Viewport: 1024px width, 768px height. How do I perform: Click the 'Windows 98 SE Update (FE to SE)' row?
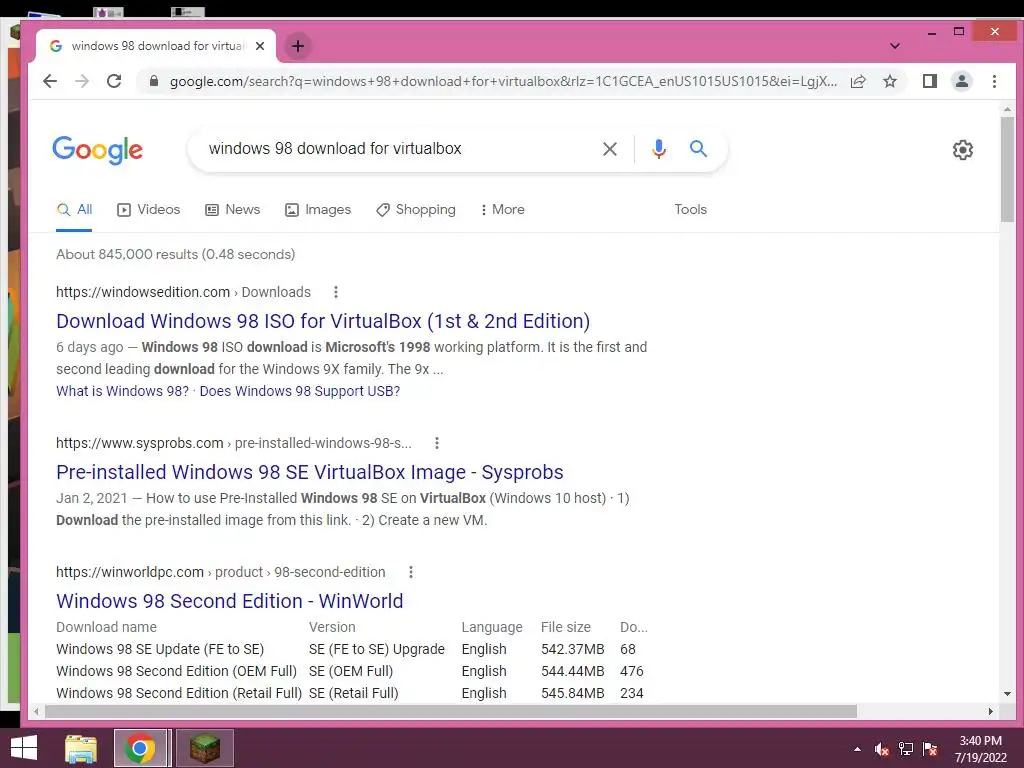click(x=351, y=649)
